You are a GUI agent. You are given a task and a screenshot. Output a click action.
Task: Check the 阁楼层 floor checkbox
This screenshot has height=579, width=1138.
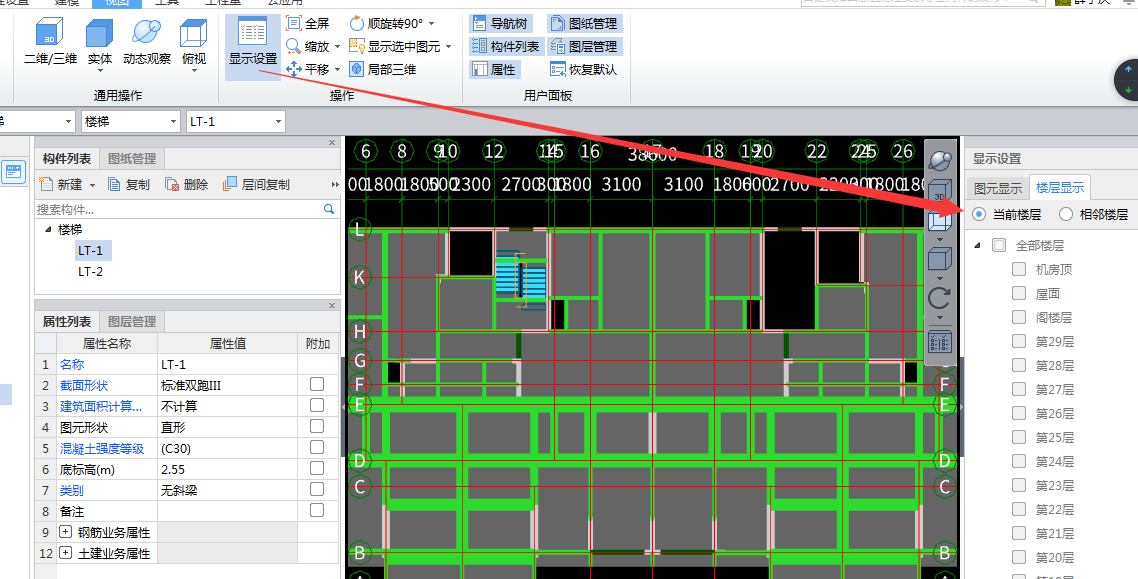click(x=1019, y=317)
